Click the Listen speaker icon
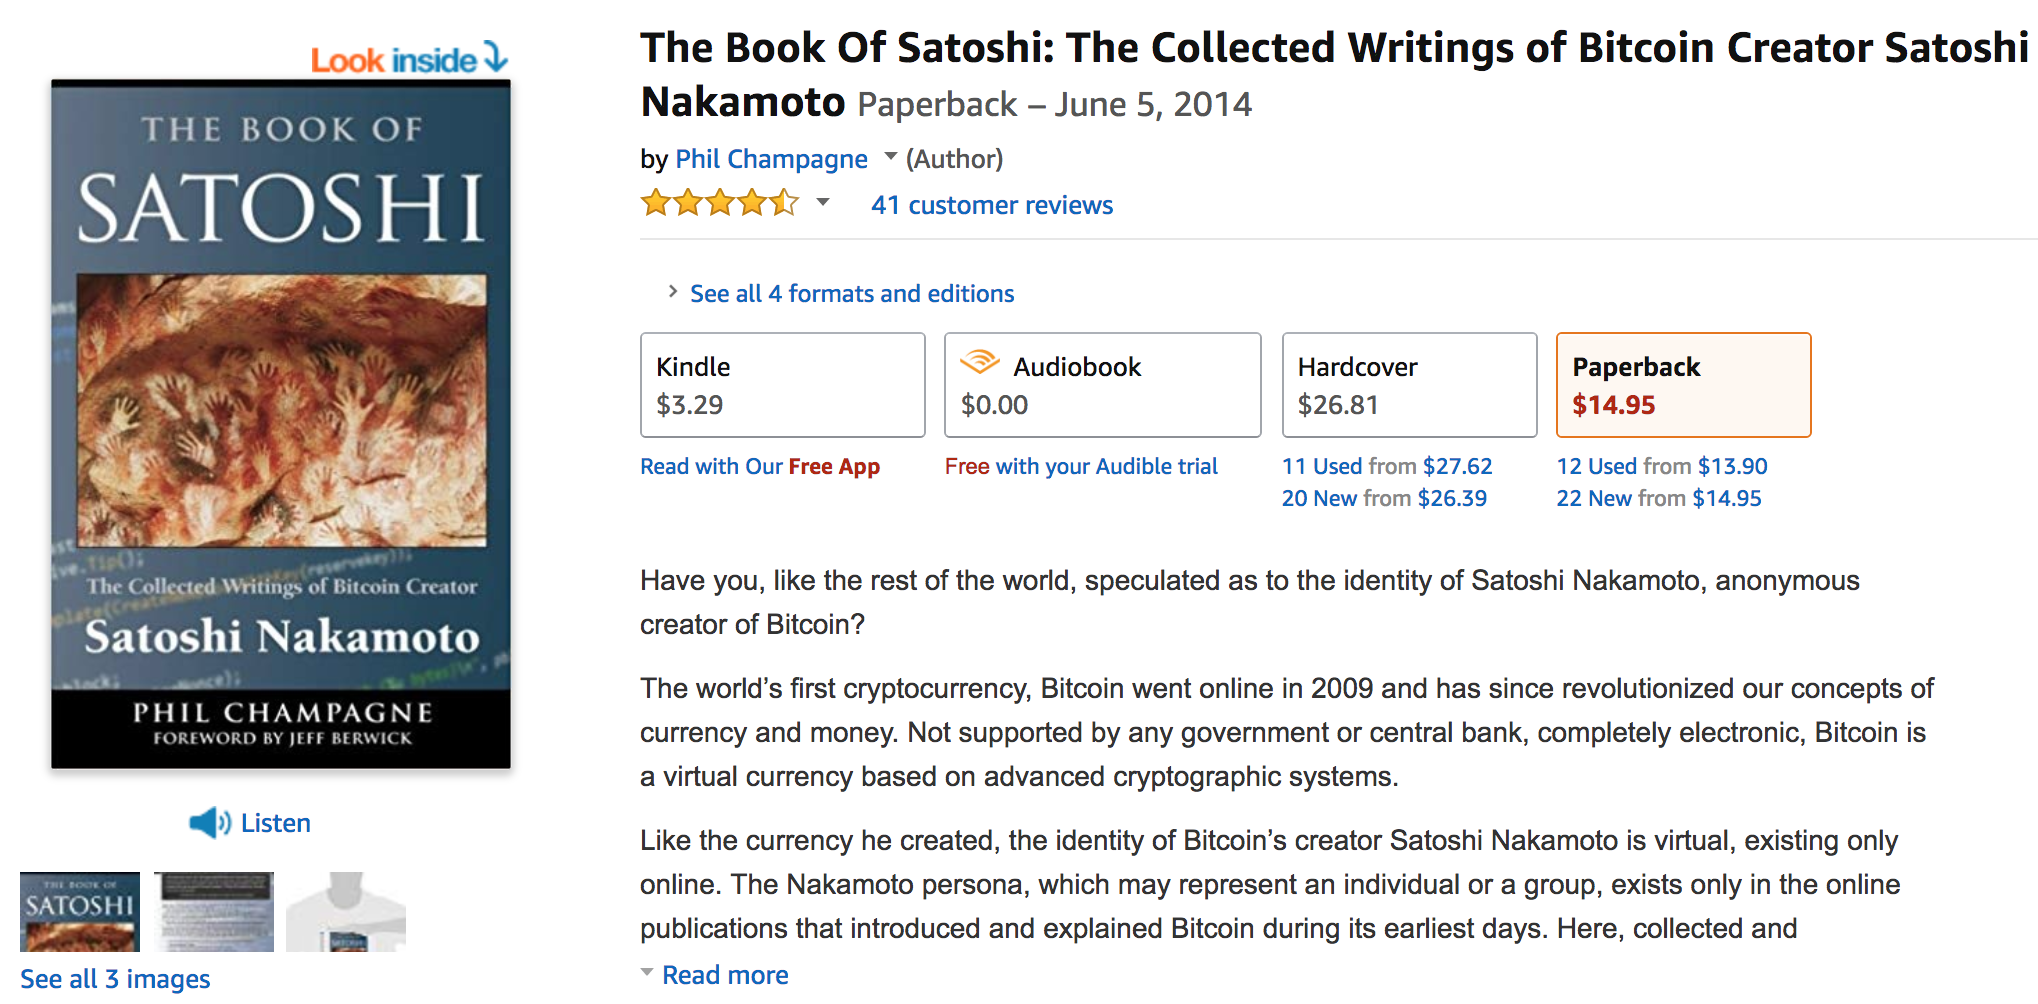 pyautogui.click(x=210, y=823)
